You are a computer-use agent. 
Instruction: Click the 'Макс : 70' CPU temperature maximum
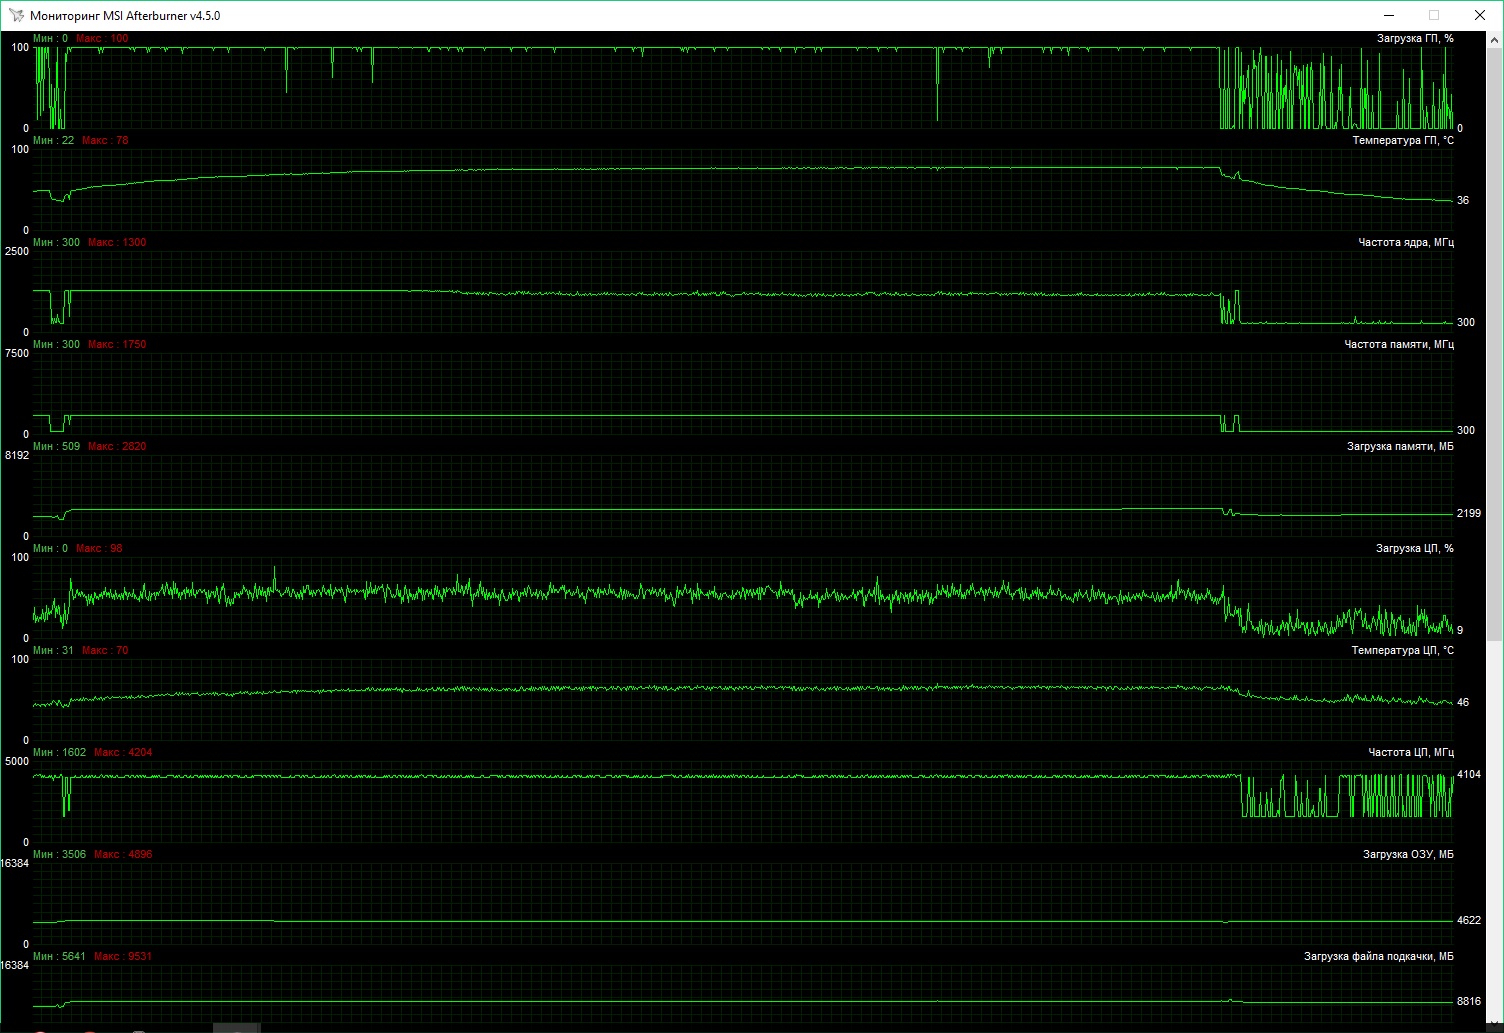105,650
